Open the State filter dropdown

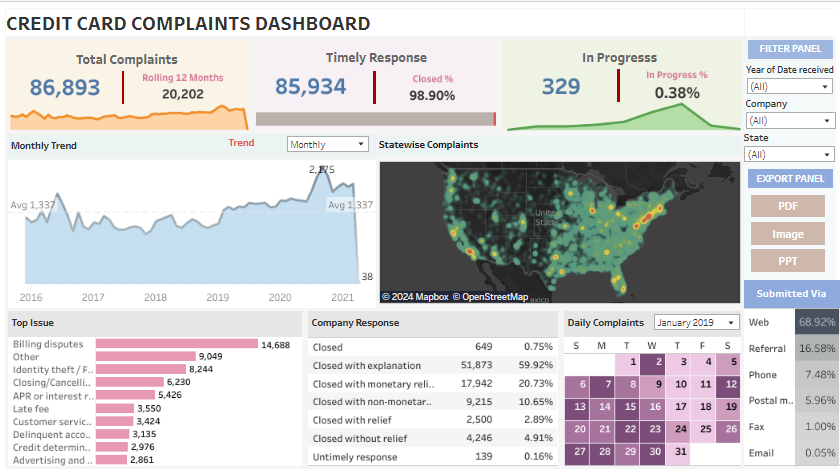click(789, 154)
